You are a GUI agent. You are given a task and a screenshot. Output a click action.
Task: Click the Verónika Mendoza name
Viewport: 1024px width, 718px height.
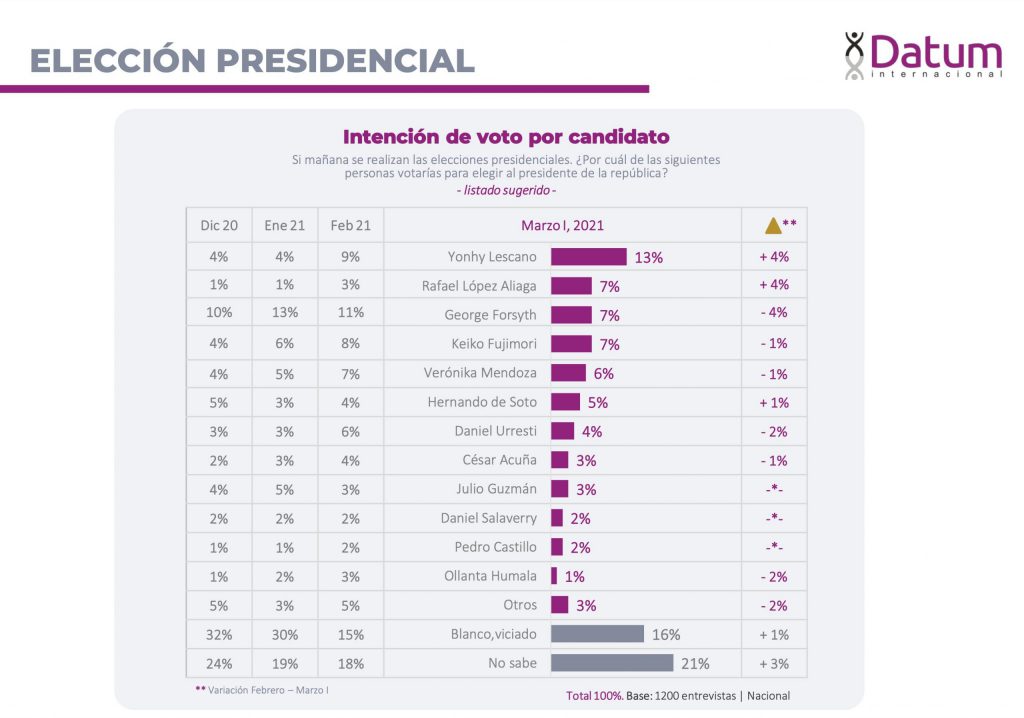pyautogui.click(x=480, y=373)
